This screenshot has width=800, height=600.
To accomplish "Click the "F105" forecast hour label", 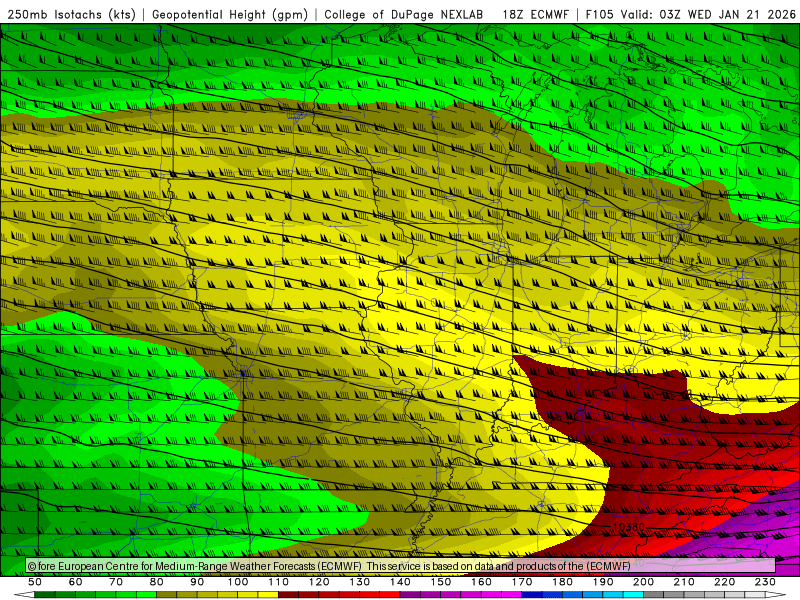I will [599, 15].
